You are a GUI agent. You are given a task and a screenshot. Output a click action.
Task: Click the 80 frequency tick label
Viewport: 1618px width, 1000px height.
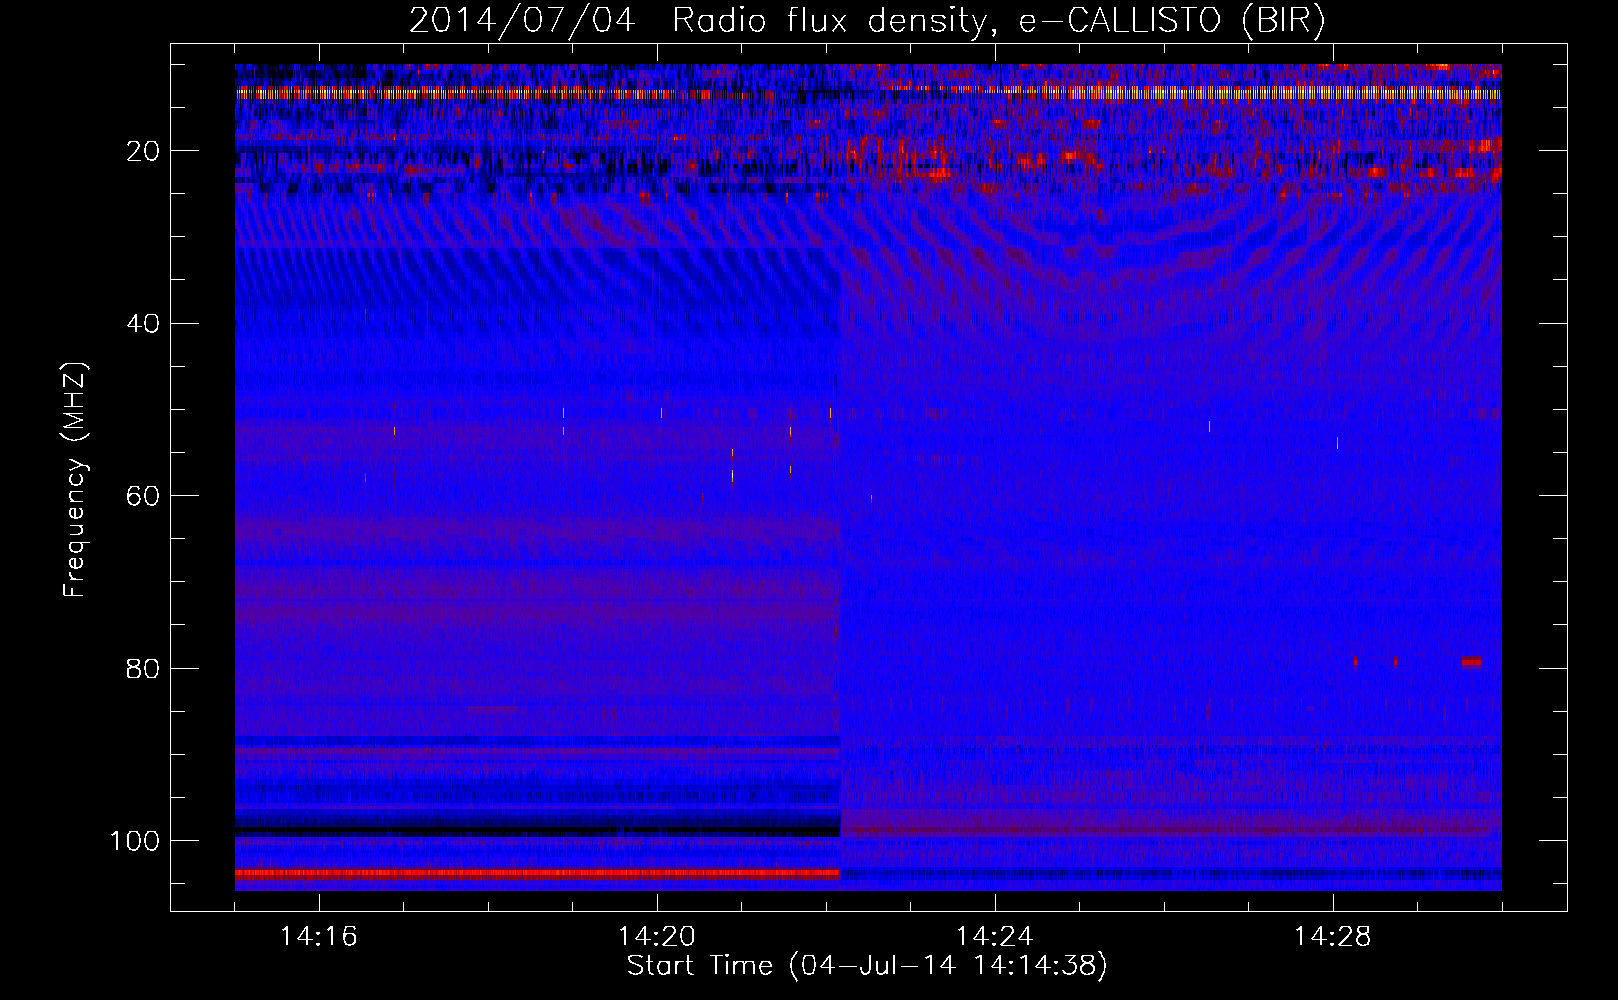click(144, 668)
